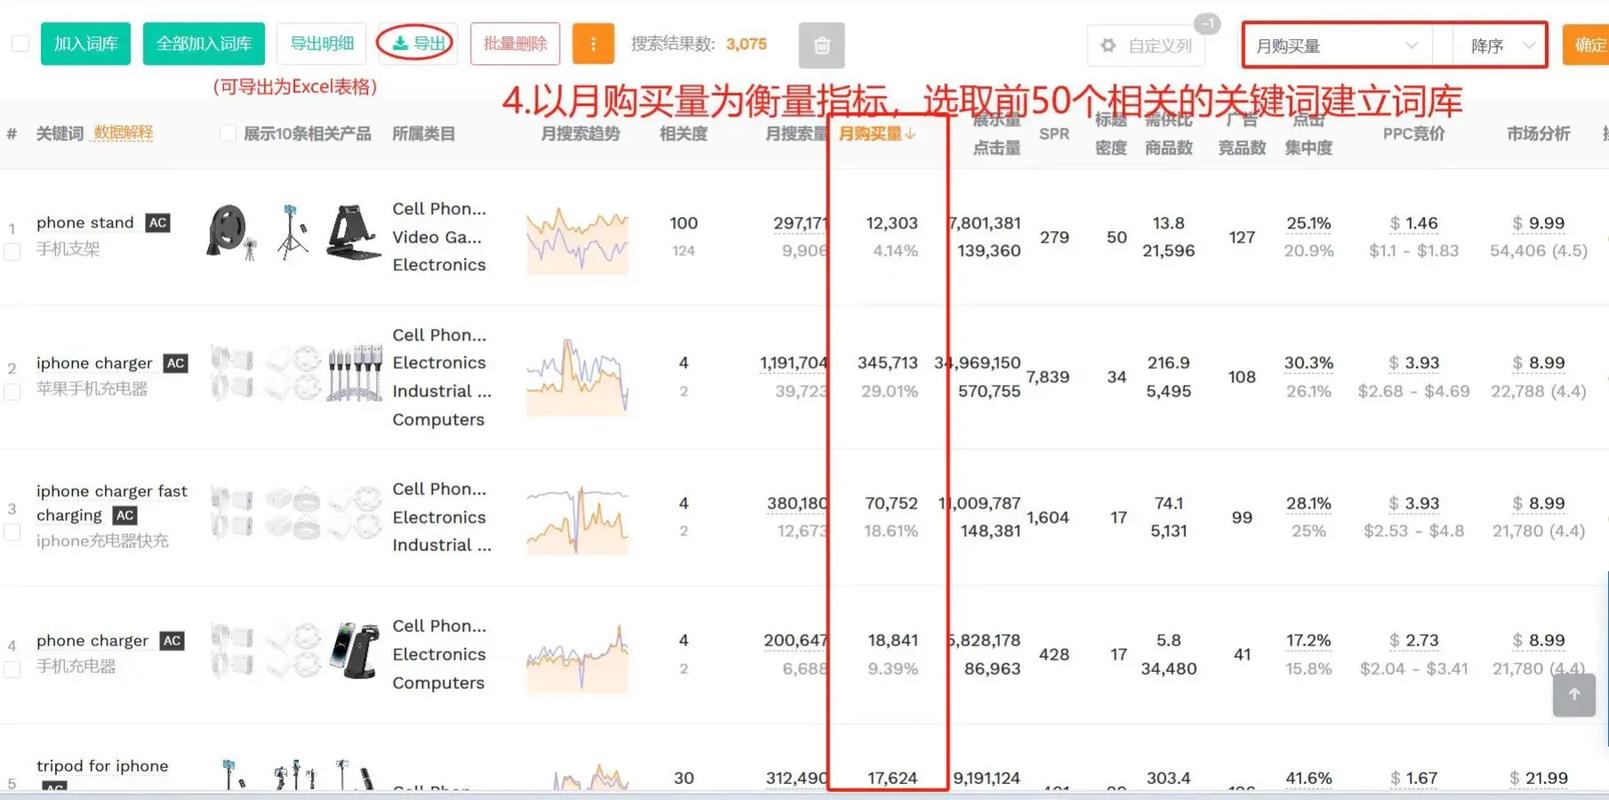Screen dimensions: 1609x800
Task: Click the SPR column header
Action: click(x=1054, y=133)
